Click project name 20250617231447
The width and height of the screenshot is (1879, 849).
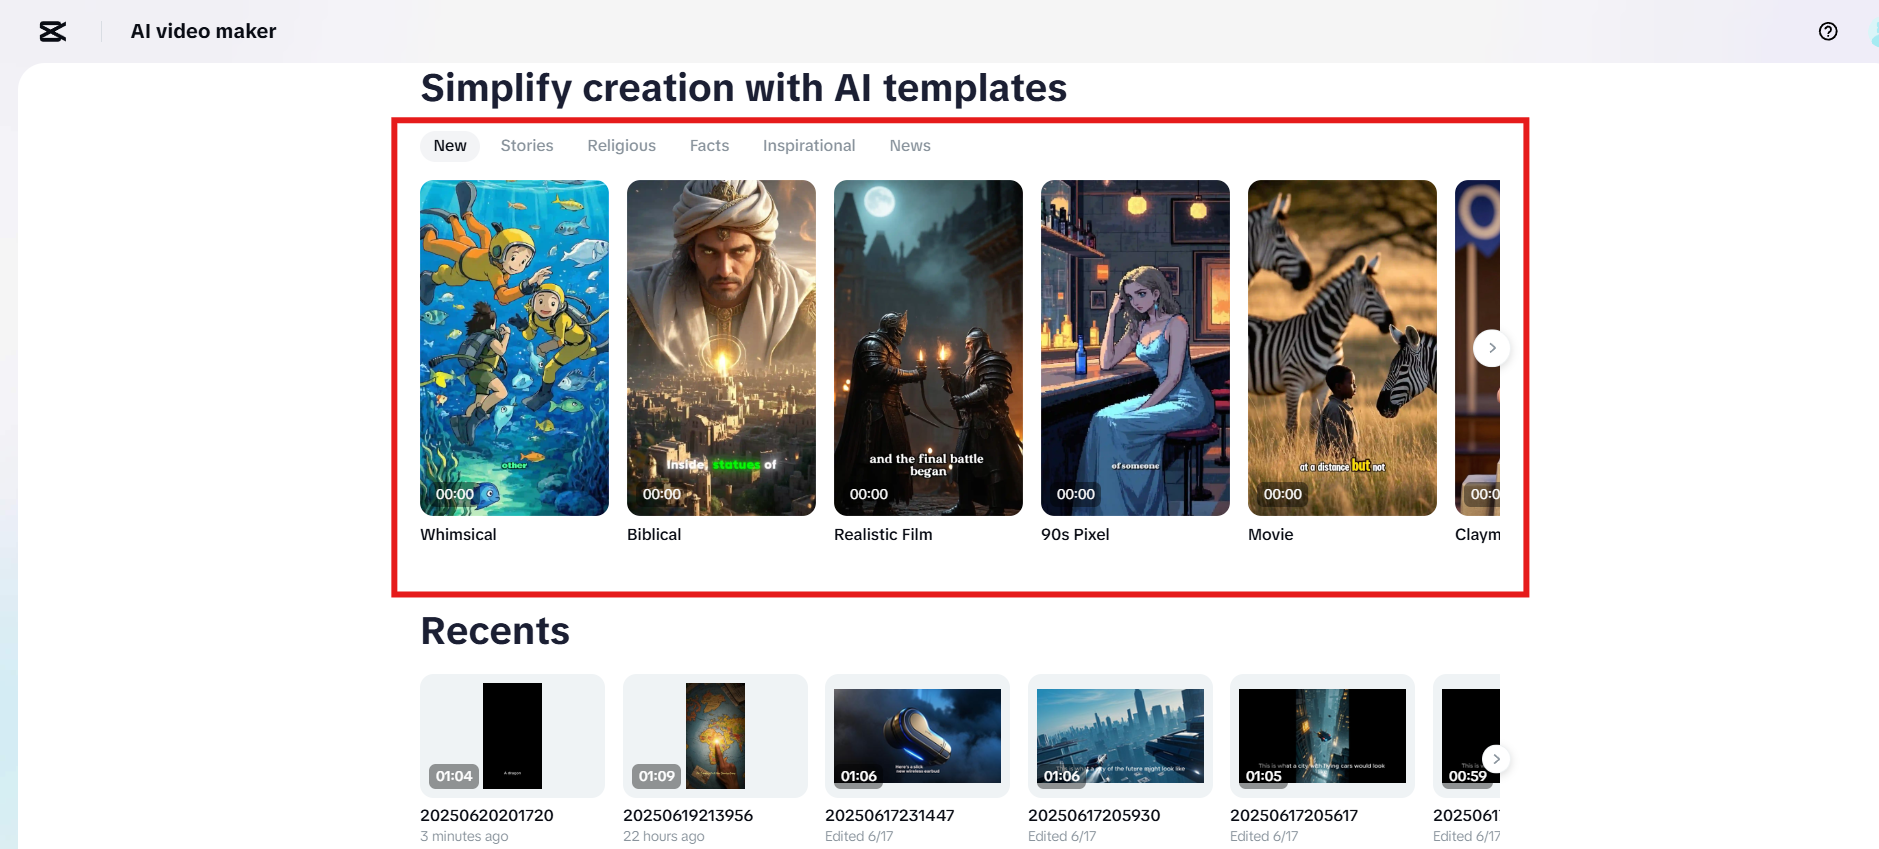point(890,816)
